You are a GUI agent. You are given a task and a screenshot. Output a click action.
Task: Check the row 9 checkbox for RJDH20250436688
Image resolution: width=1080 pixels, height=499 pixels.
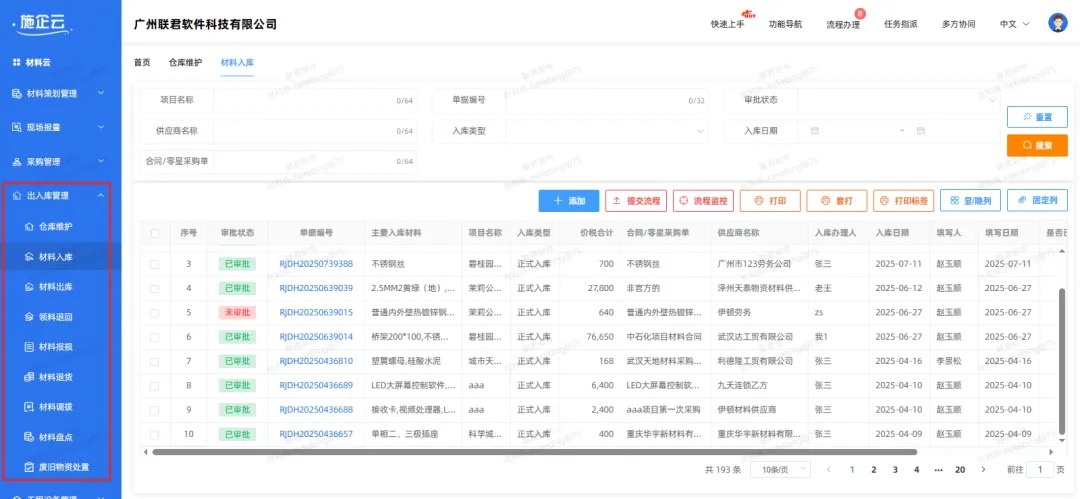point(155,409)
